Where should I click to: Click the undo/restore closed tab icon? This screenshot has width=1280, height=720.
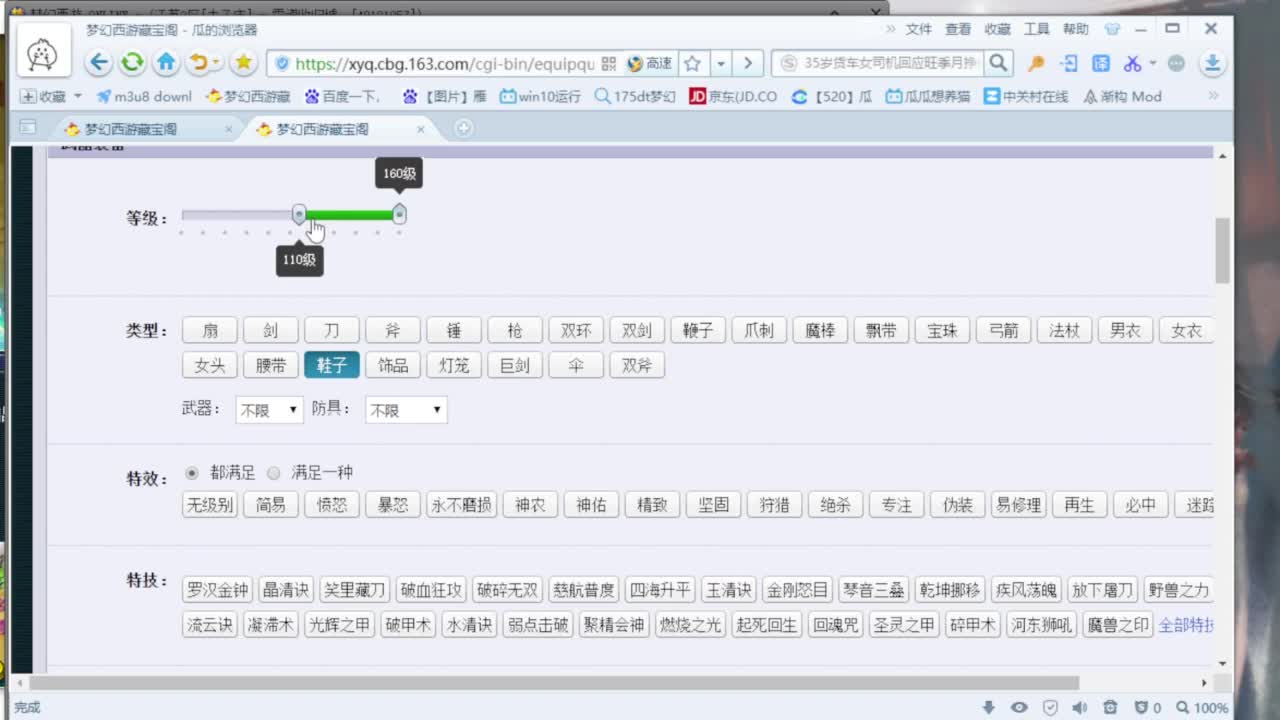pyautogui.click(x=199, y=63)
